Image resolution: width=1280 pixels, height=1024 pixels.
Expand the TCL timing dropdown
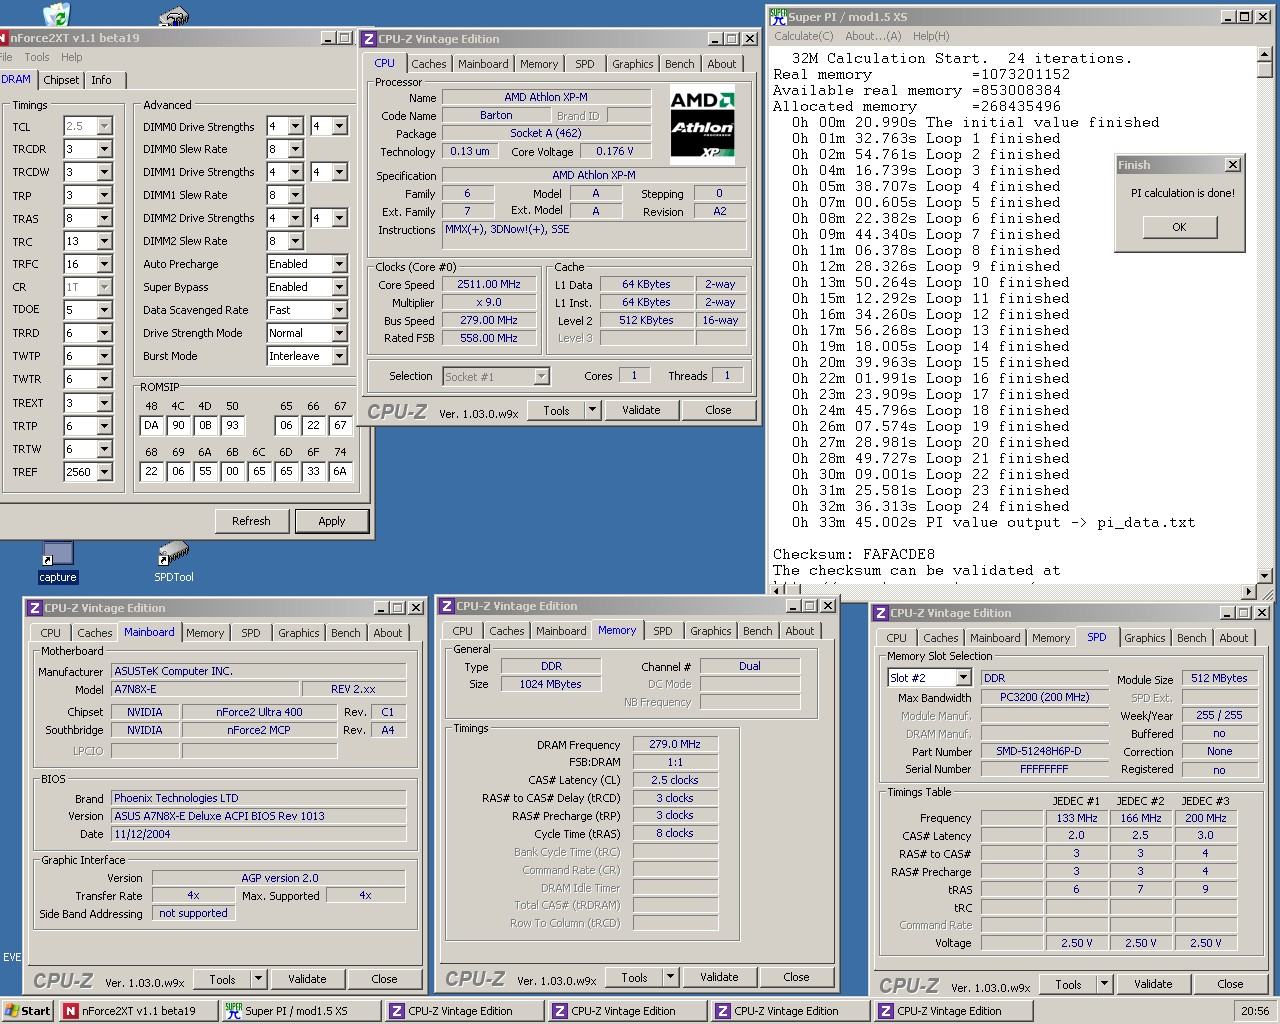point(104,127)
